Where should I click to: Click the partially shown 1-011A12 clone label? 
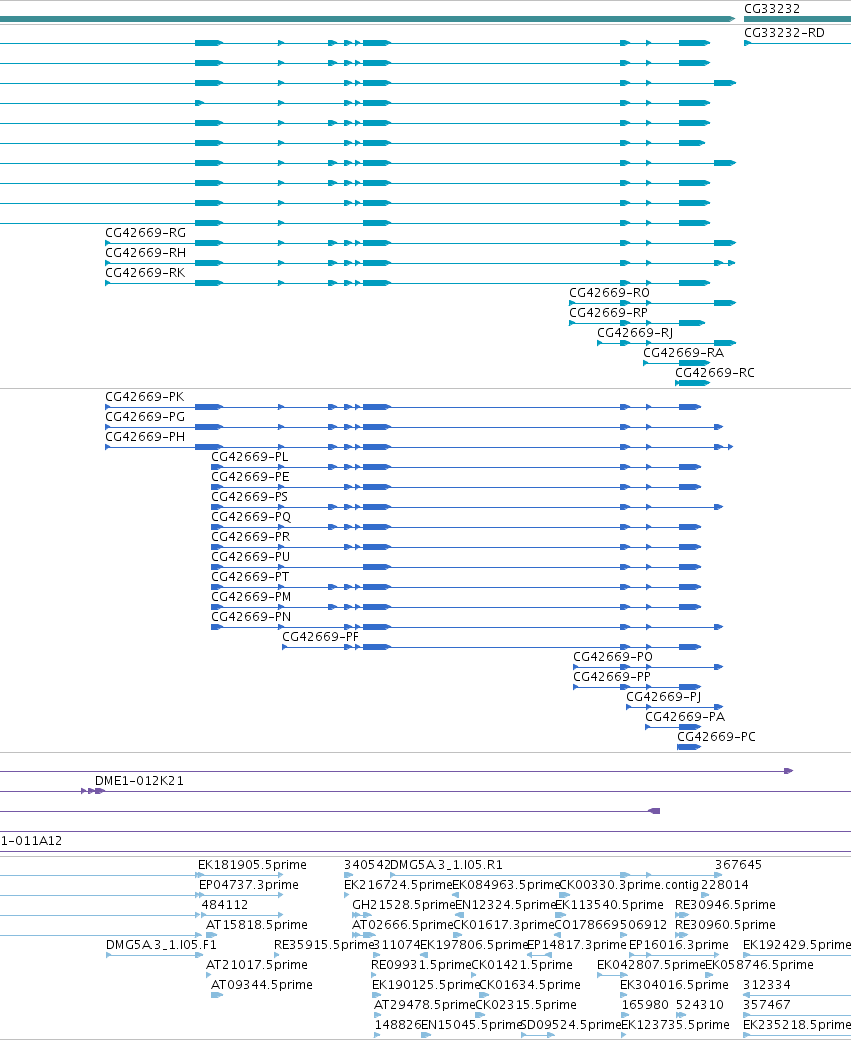click(x=31, y=841)
